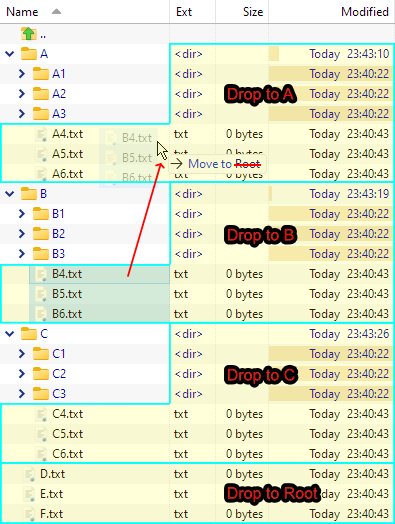Select the F.txt file name
395x524 pixels.
51,515
